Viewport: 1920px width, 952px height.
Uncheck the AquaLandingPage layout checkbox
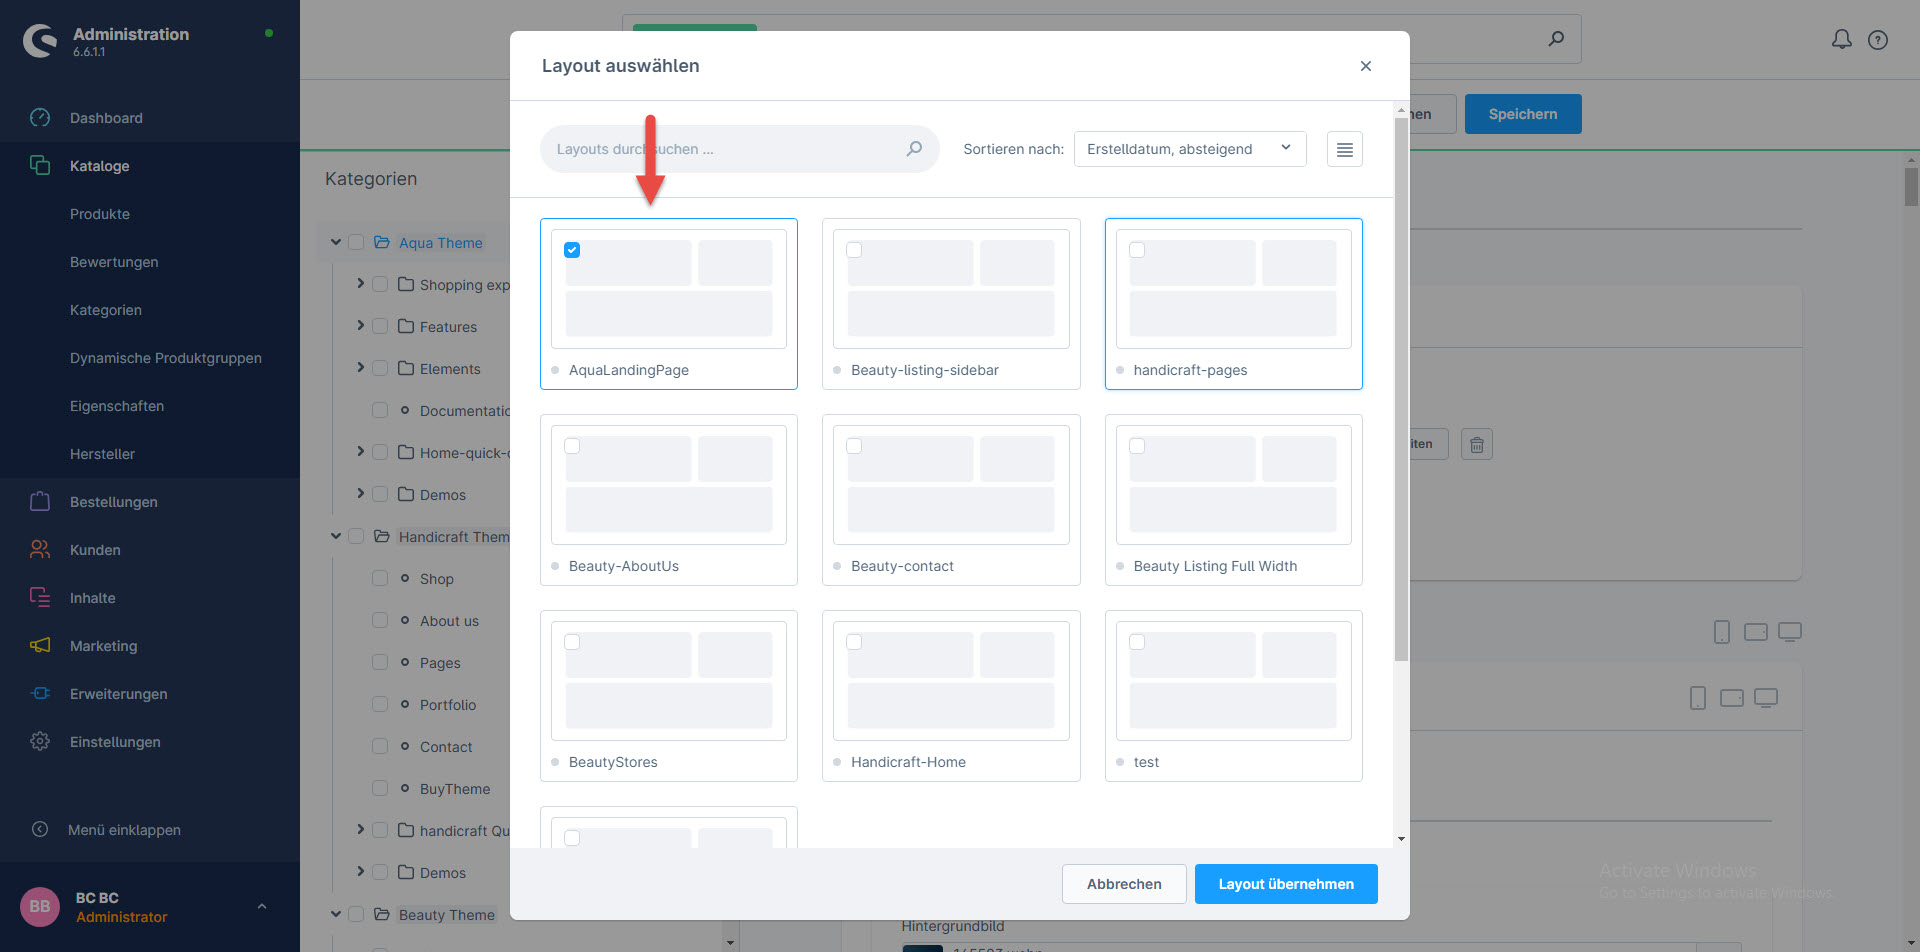pos(572,250)
